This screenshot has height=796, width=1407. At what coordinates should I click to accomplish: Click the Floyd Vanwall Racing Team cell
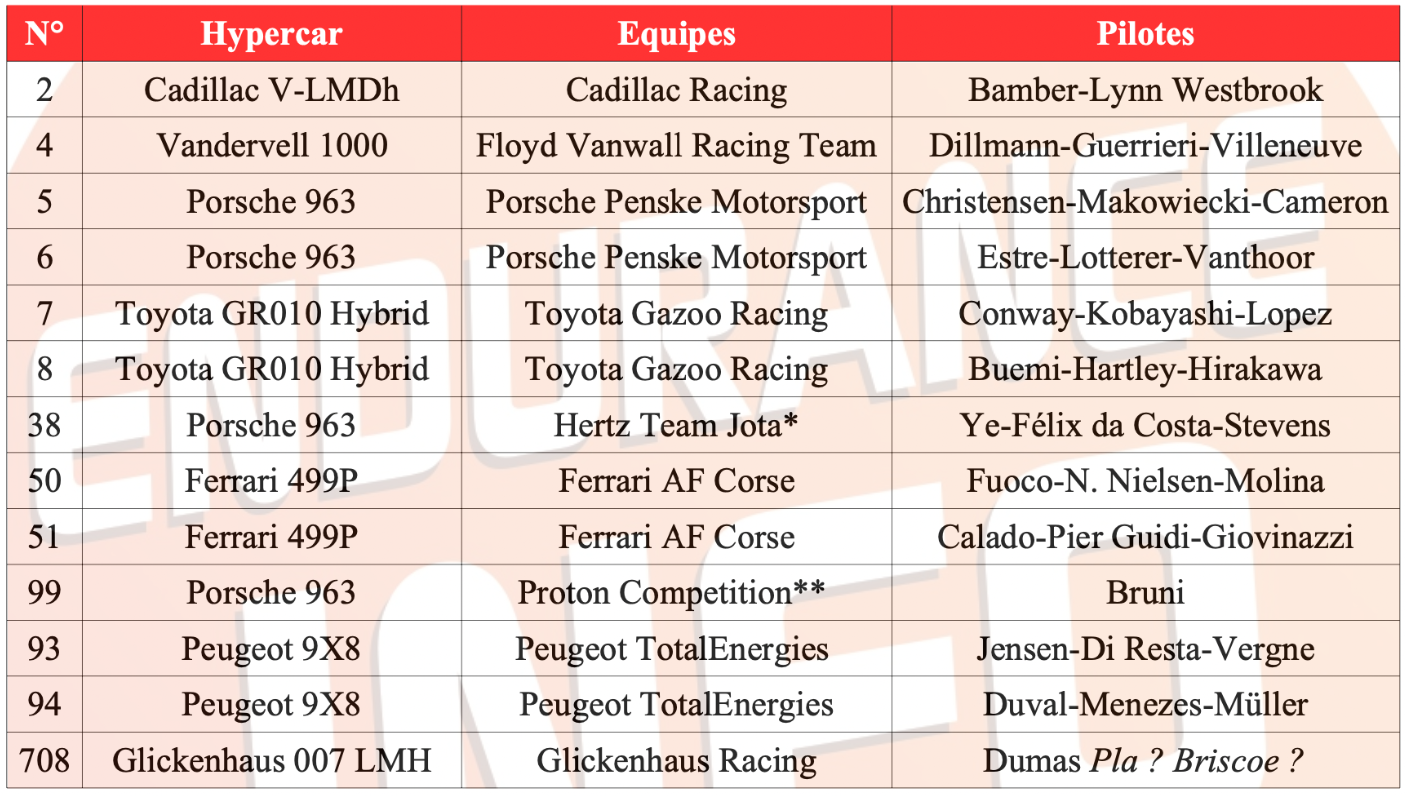coord(676,146)
